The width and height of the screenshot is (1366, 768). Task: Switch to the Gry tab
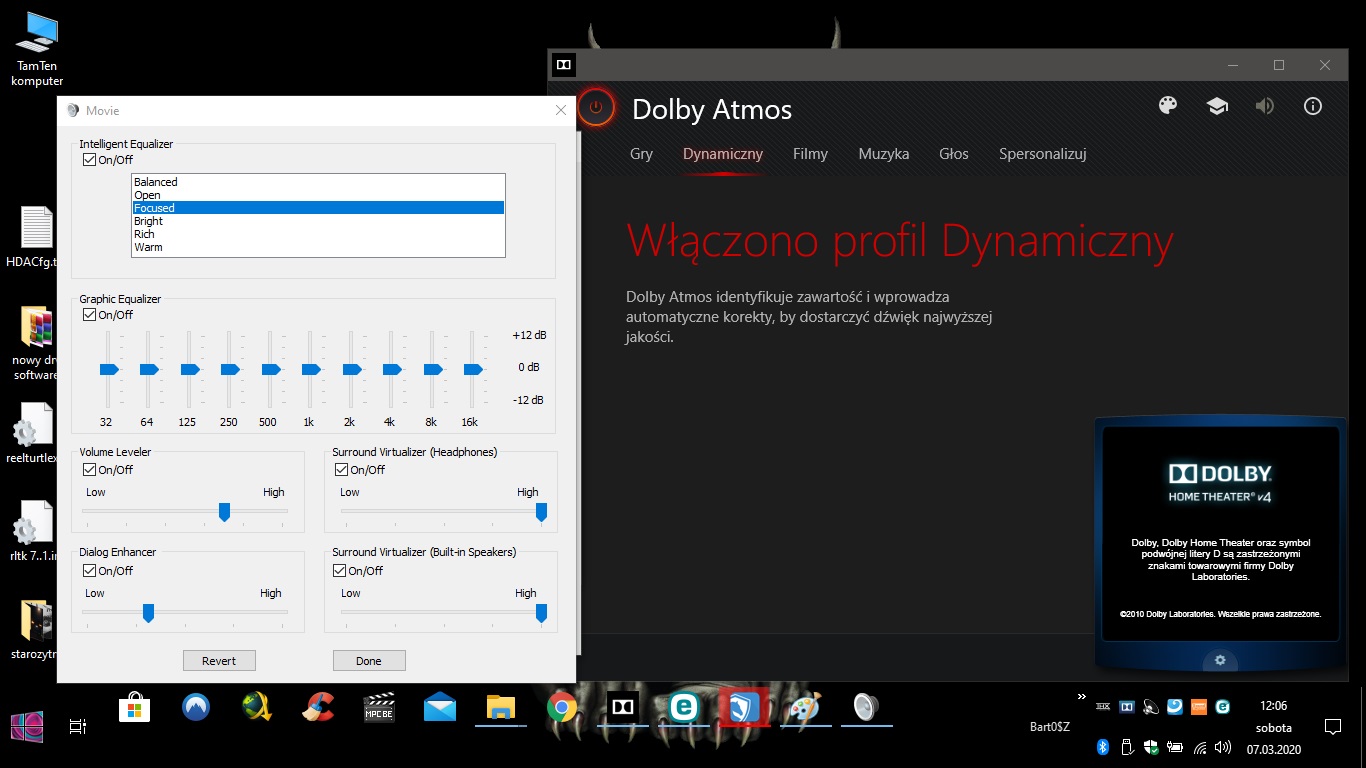click(x=641, y=154)
